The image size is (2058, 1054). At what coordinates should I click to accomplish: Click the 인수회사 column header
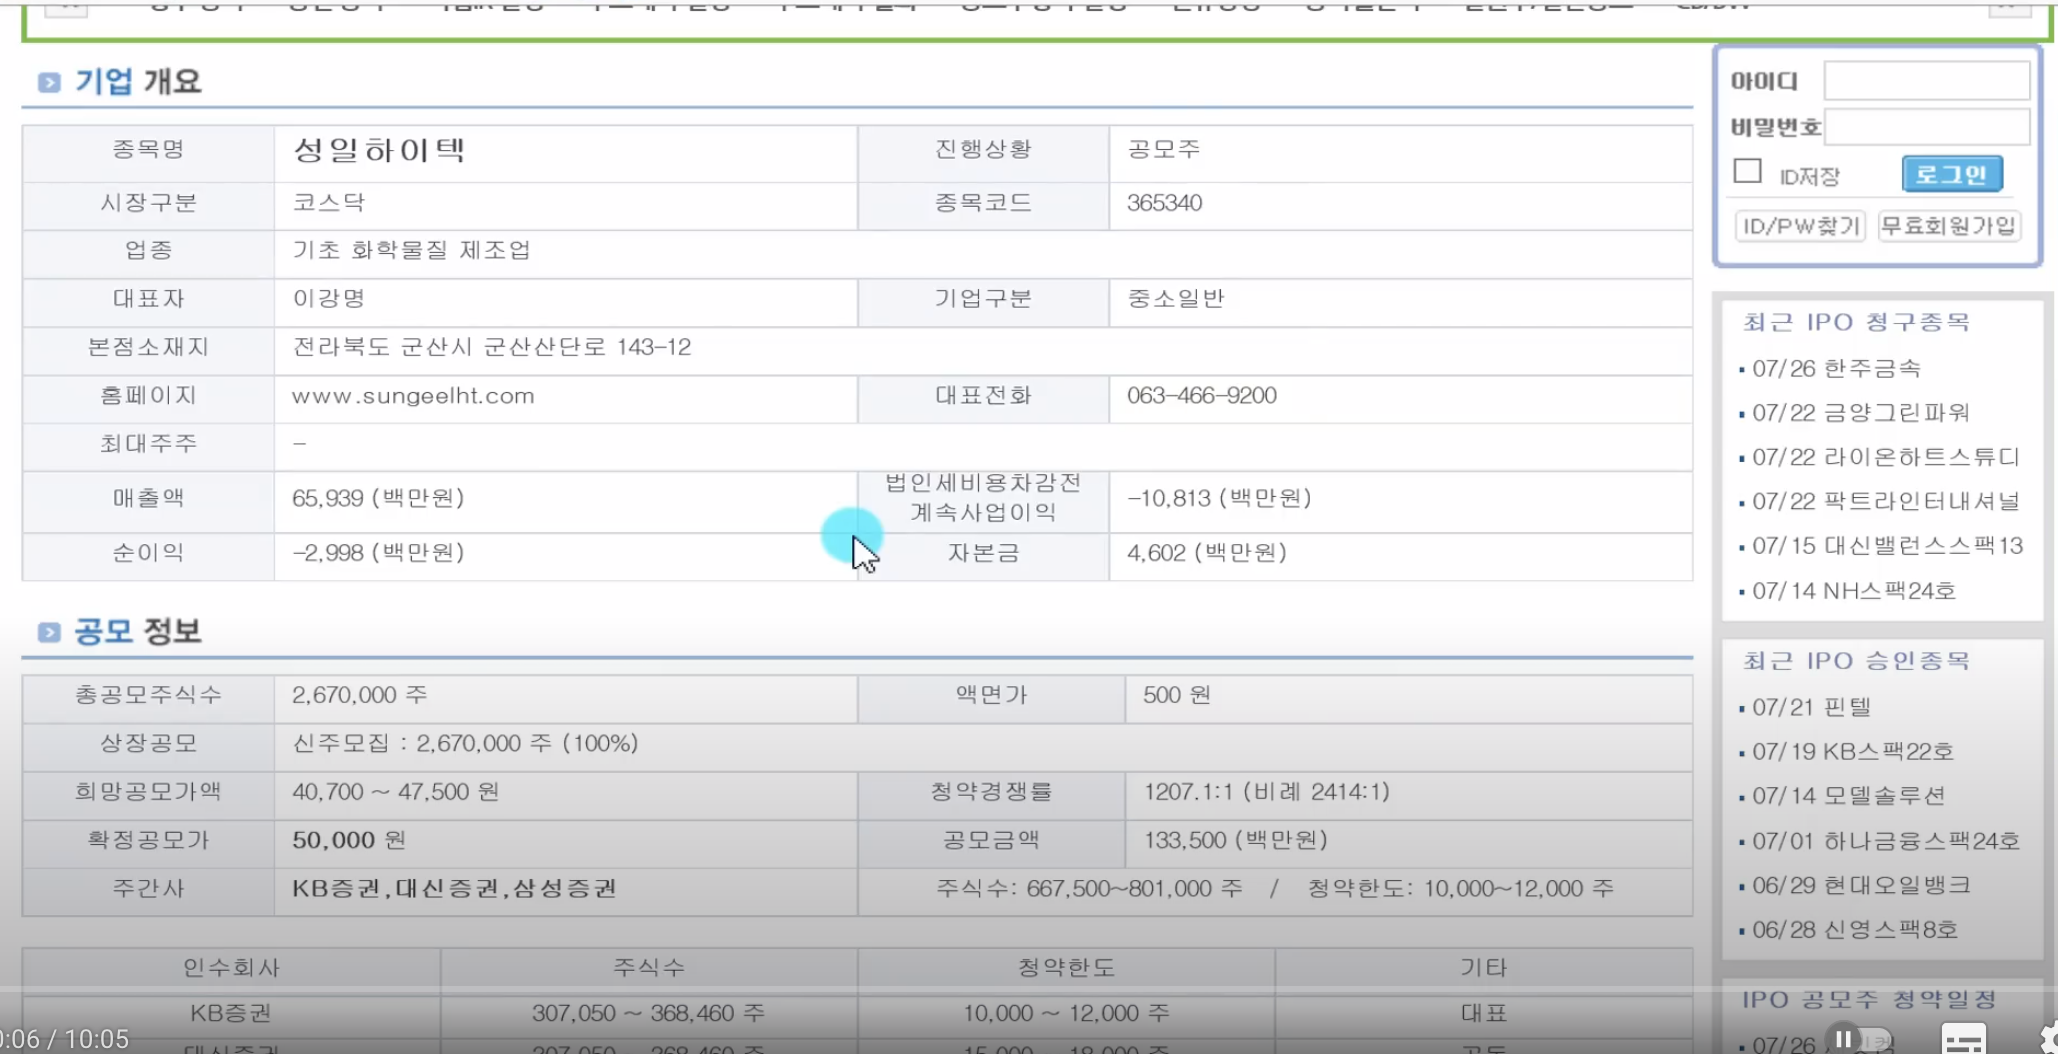[x=231, y=968]
